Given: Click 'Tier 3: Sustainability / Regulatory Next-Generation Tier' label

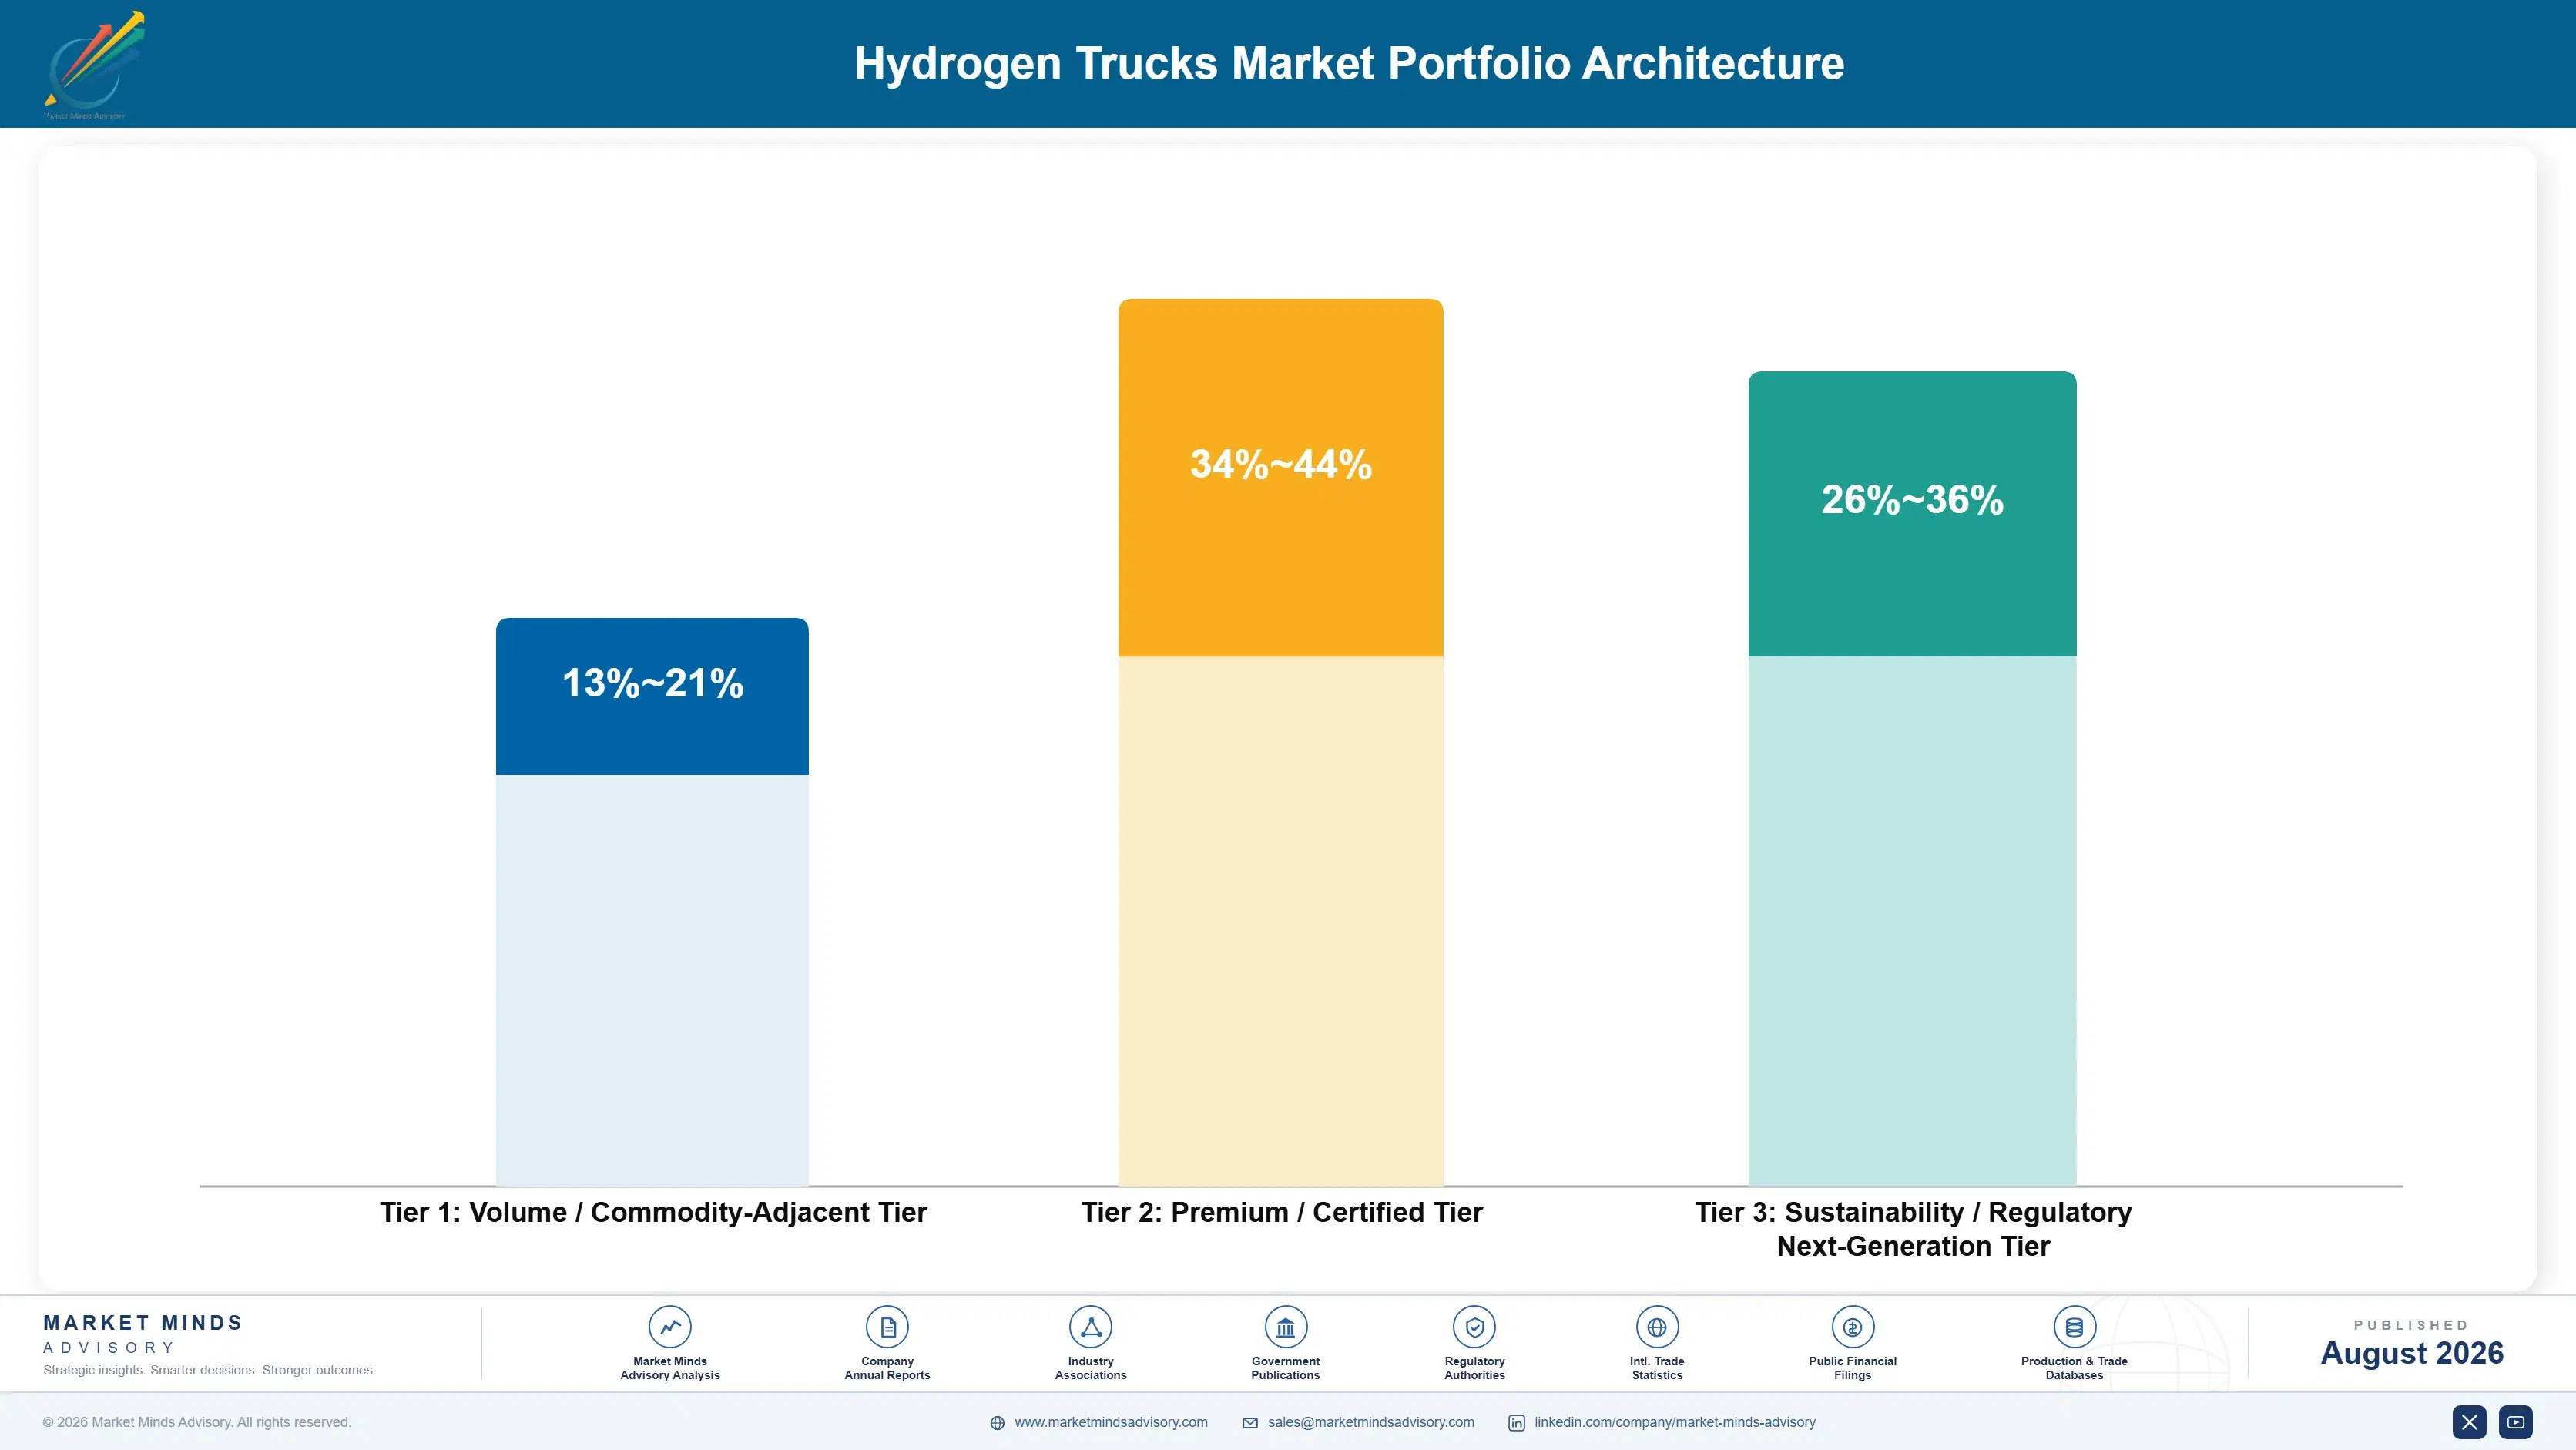Looking at the screenshot, I should coord(1913,1229).
